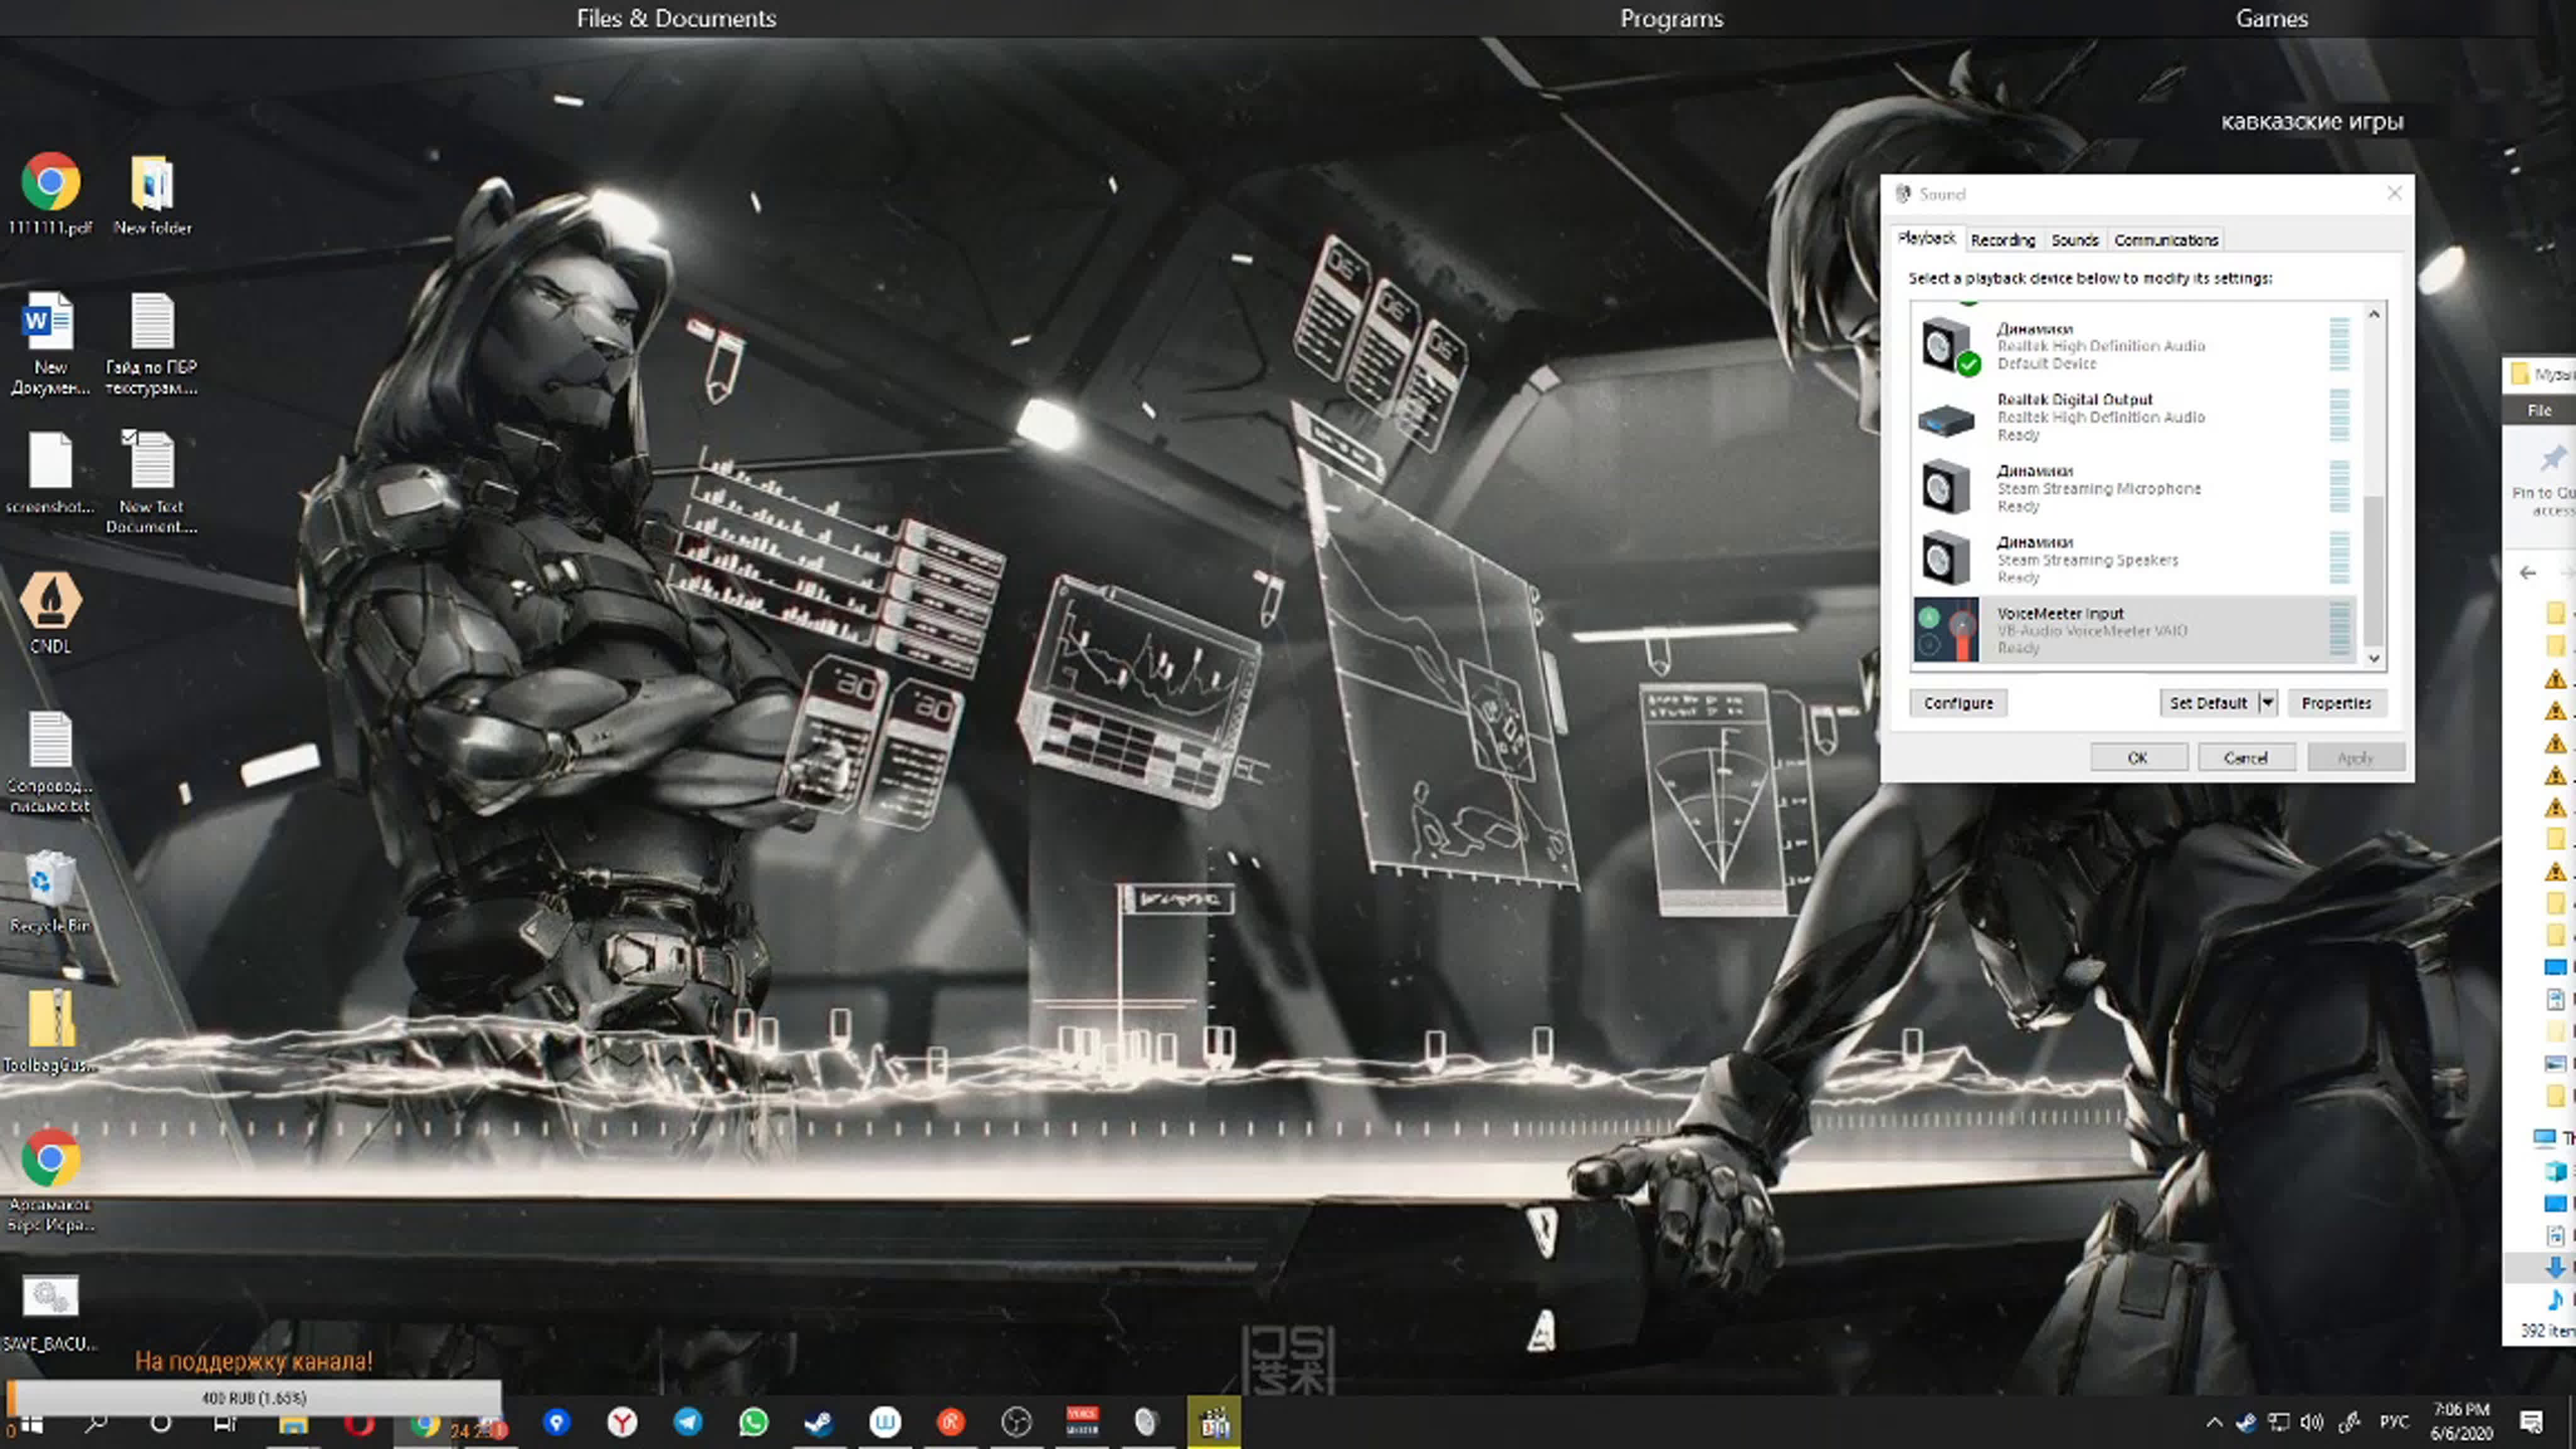
Task: Open WhatsApp from the taskbar
Action: point(754,1422)
